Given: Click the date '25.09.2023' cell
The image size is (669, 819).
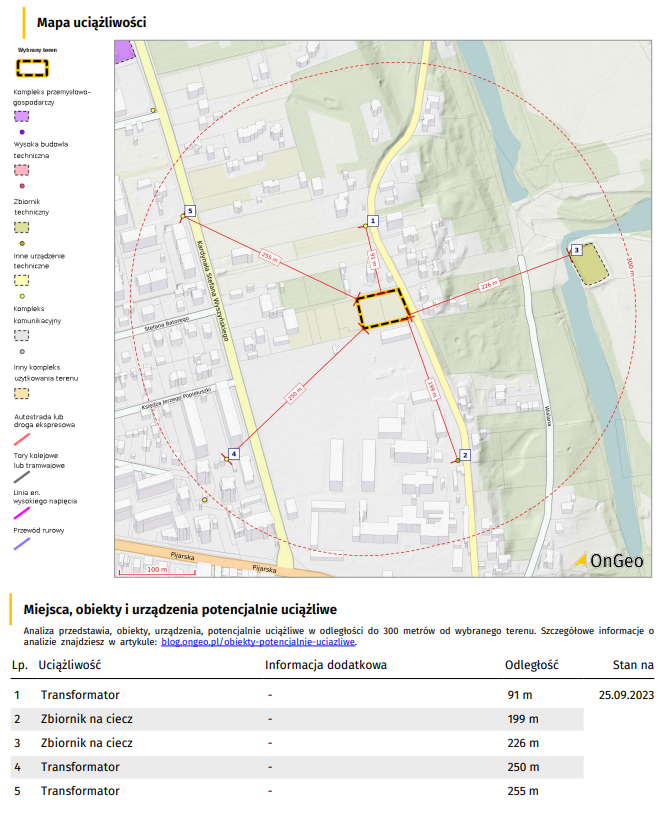Looking at the screenshot, I should (626, 695).
